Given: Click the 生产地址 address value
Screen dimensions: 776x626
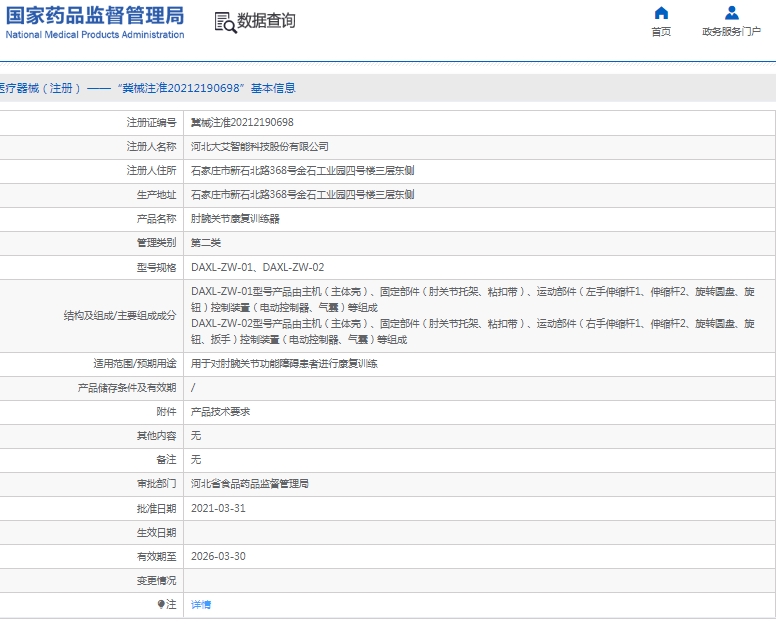Looking at the screenshot, I should 303,194.
